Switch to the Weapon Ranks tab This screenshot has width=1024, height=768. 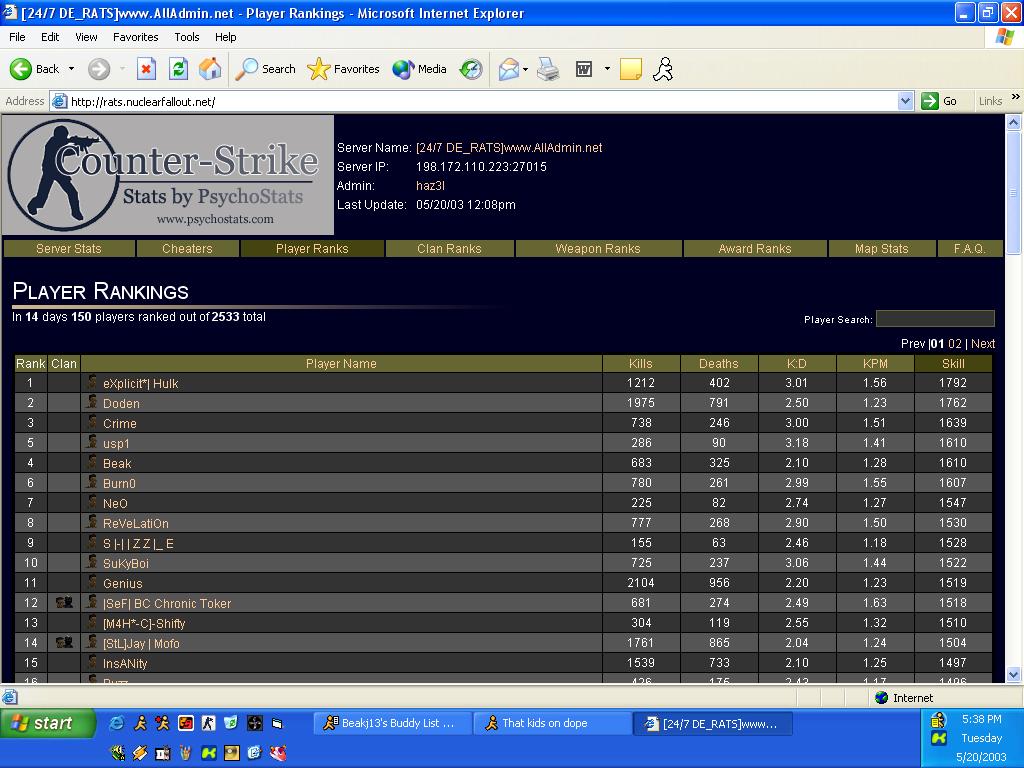coord(597,249)
